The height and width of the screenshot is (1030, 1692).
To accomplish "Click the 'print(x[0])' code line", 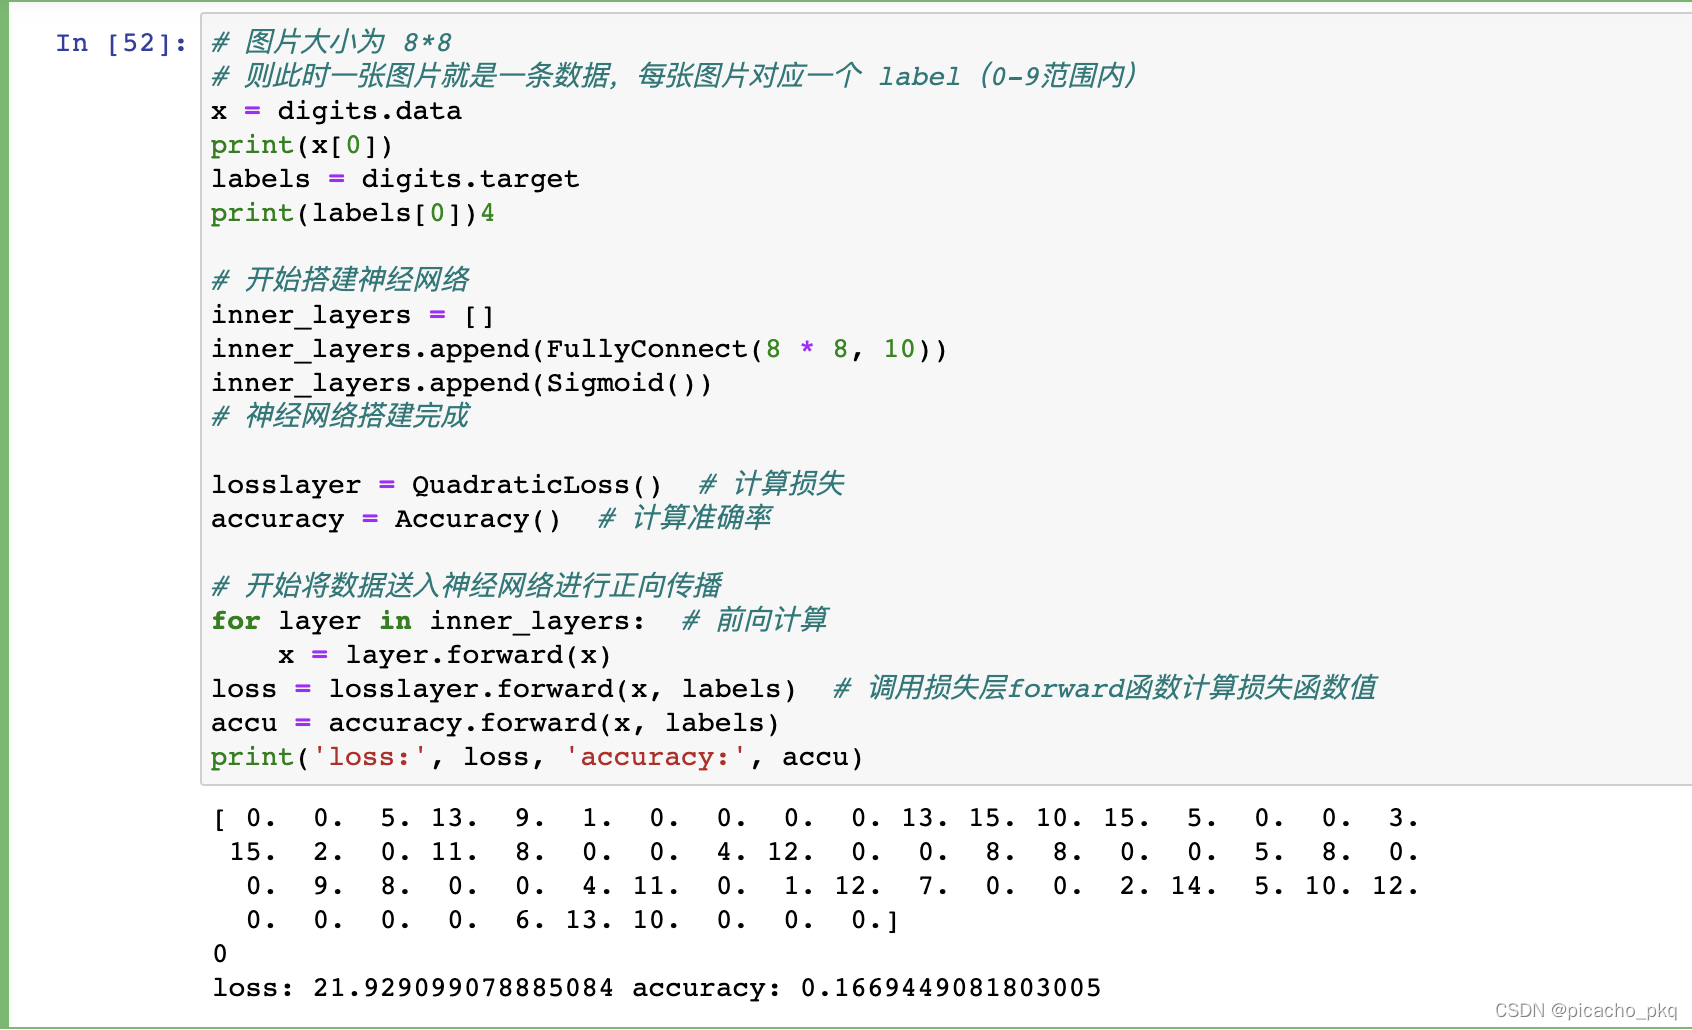I will pos(302,145).
